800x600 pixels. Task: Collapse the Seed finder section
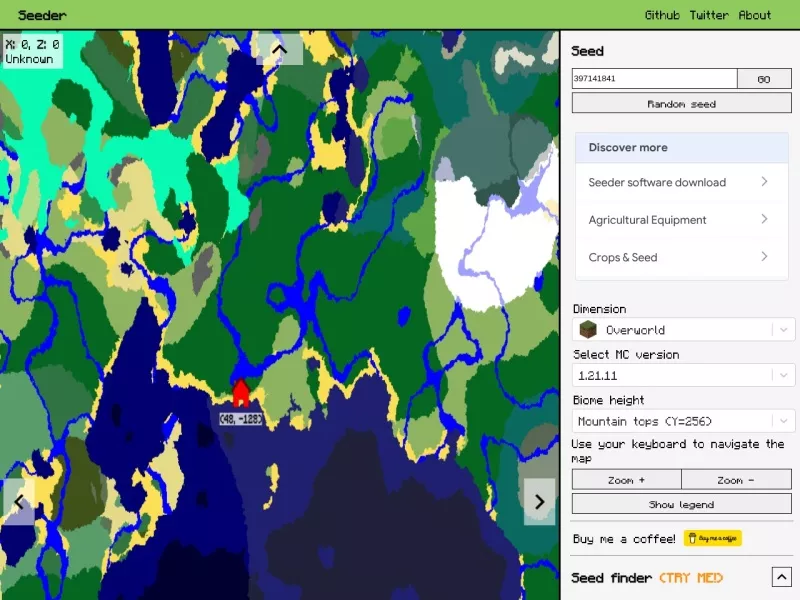pos(781,577)
